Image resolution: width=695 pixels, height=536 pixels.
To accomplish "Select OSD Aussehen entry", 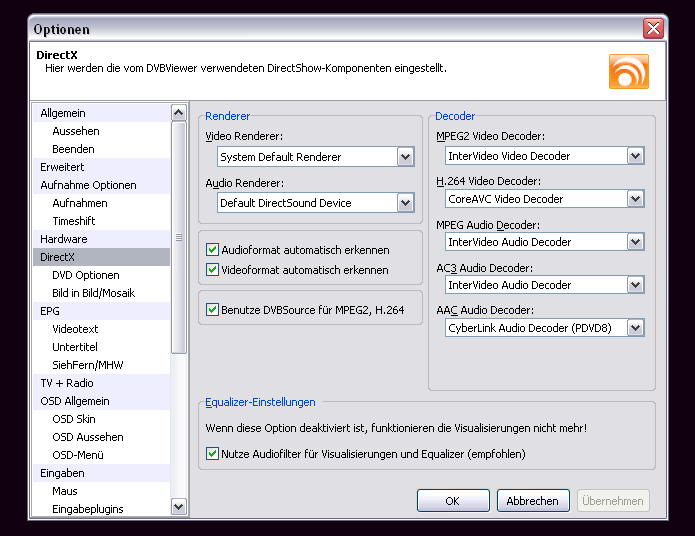I will 102,437.
